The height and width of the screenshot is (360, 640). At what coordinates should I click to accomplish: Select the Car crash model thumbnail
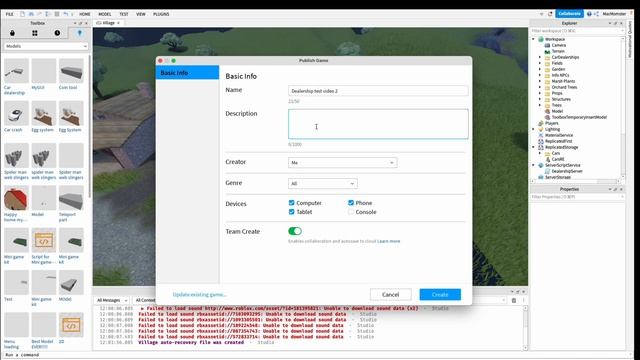pyautogui.click(x=16, y=113)
